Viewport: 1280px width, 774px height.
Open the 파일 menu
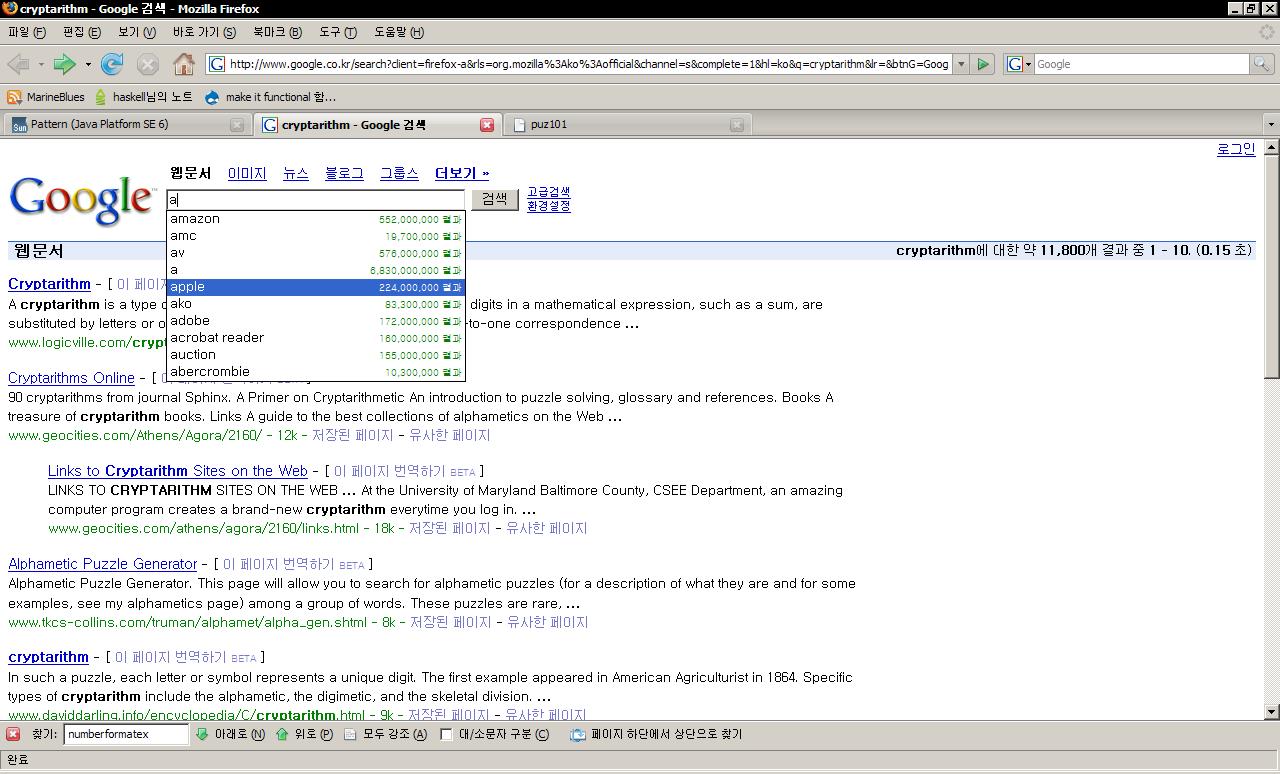click(26, 32)
